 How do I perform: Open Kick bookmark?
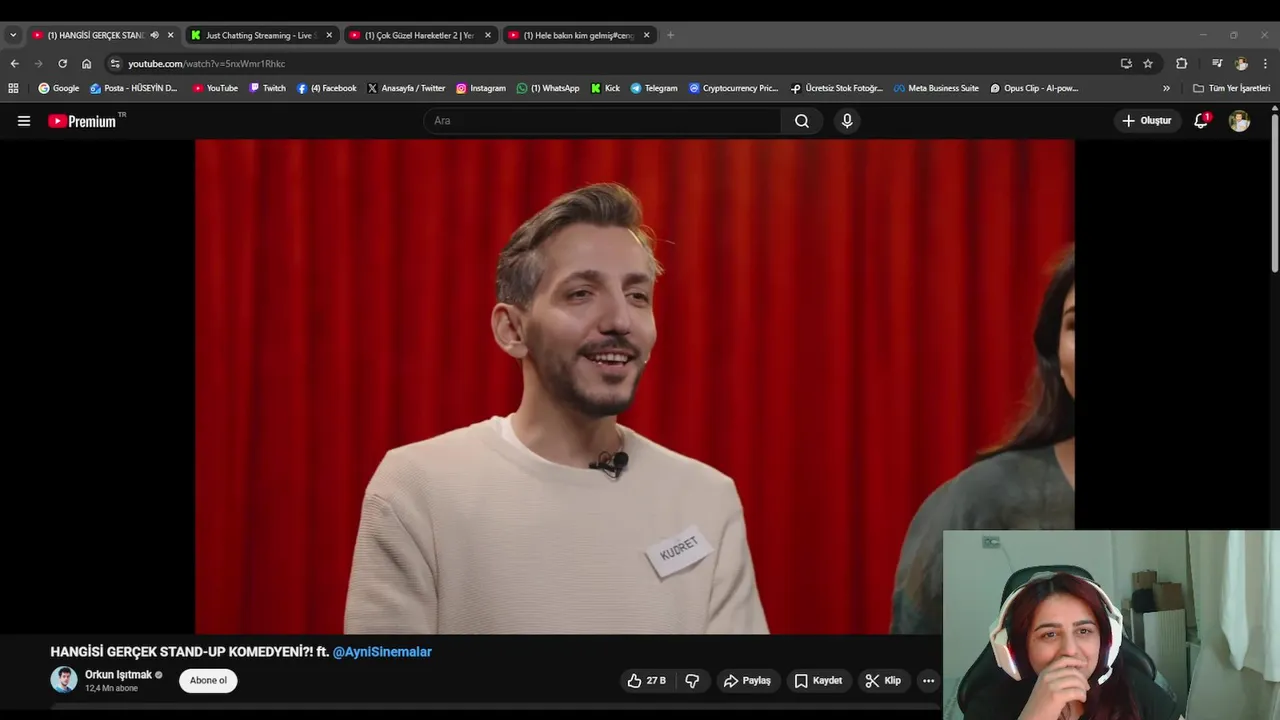605,88
